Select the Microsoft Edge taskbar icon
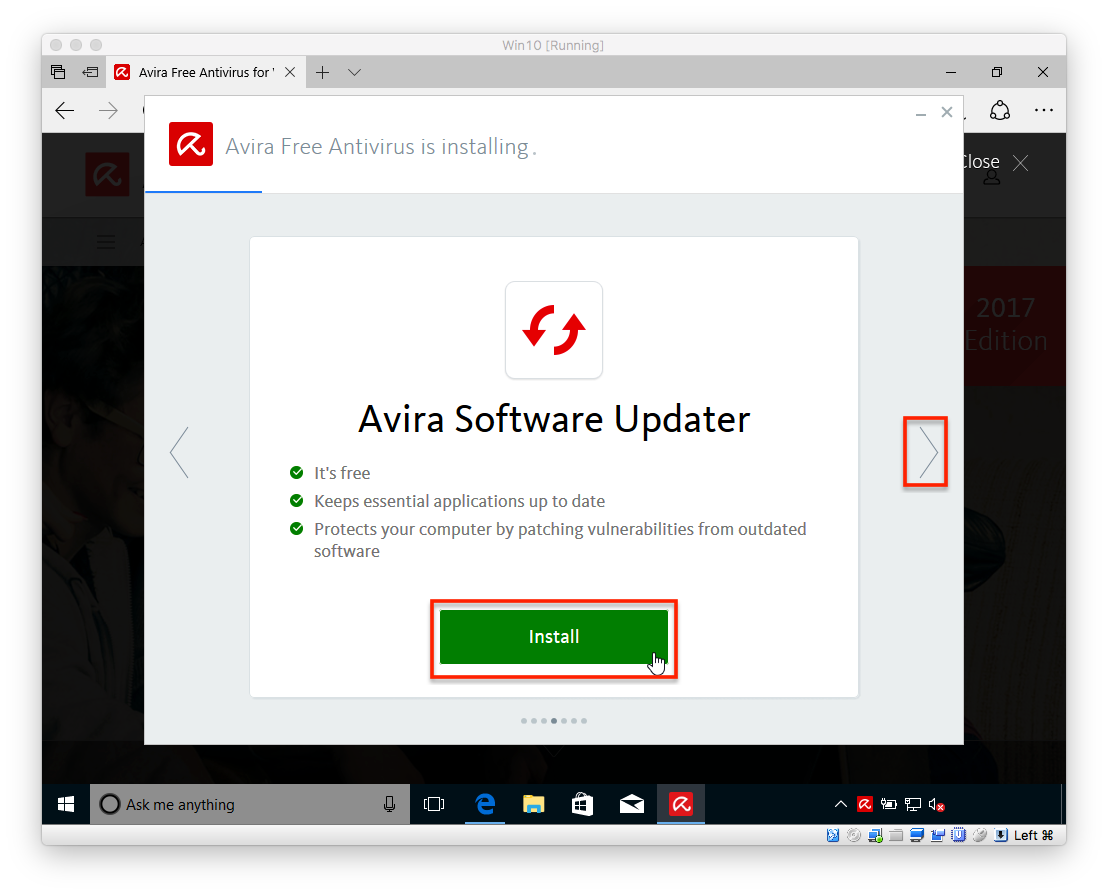The image size is (1108, 895). click(485, 803)
